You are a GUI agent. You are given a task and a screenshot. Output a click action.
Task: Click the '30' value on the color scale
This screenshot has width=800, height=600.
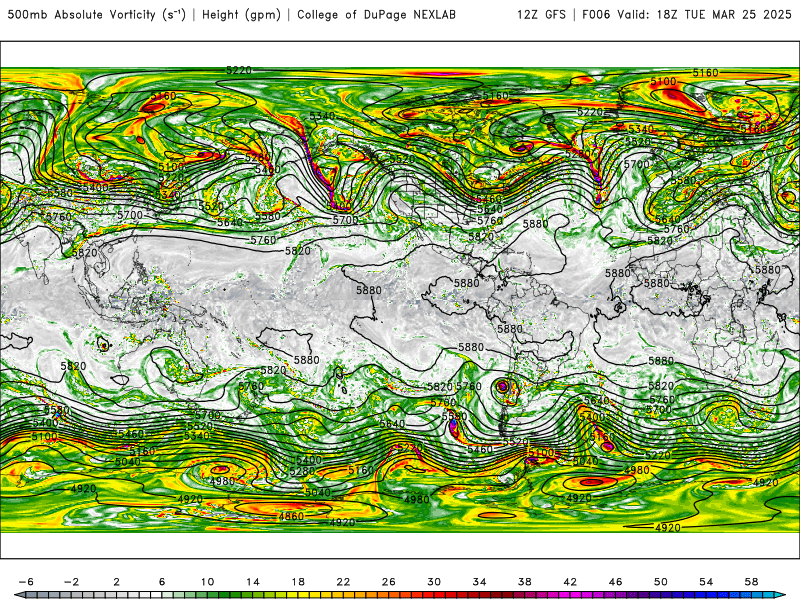coord(434,582)
